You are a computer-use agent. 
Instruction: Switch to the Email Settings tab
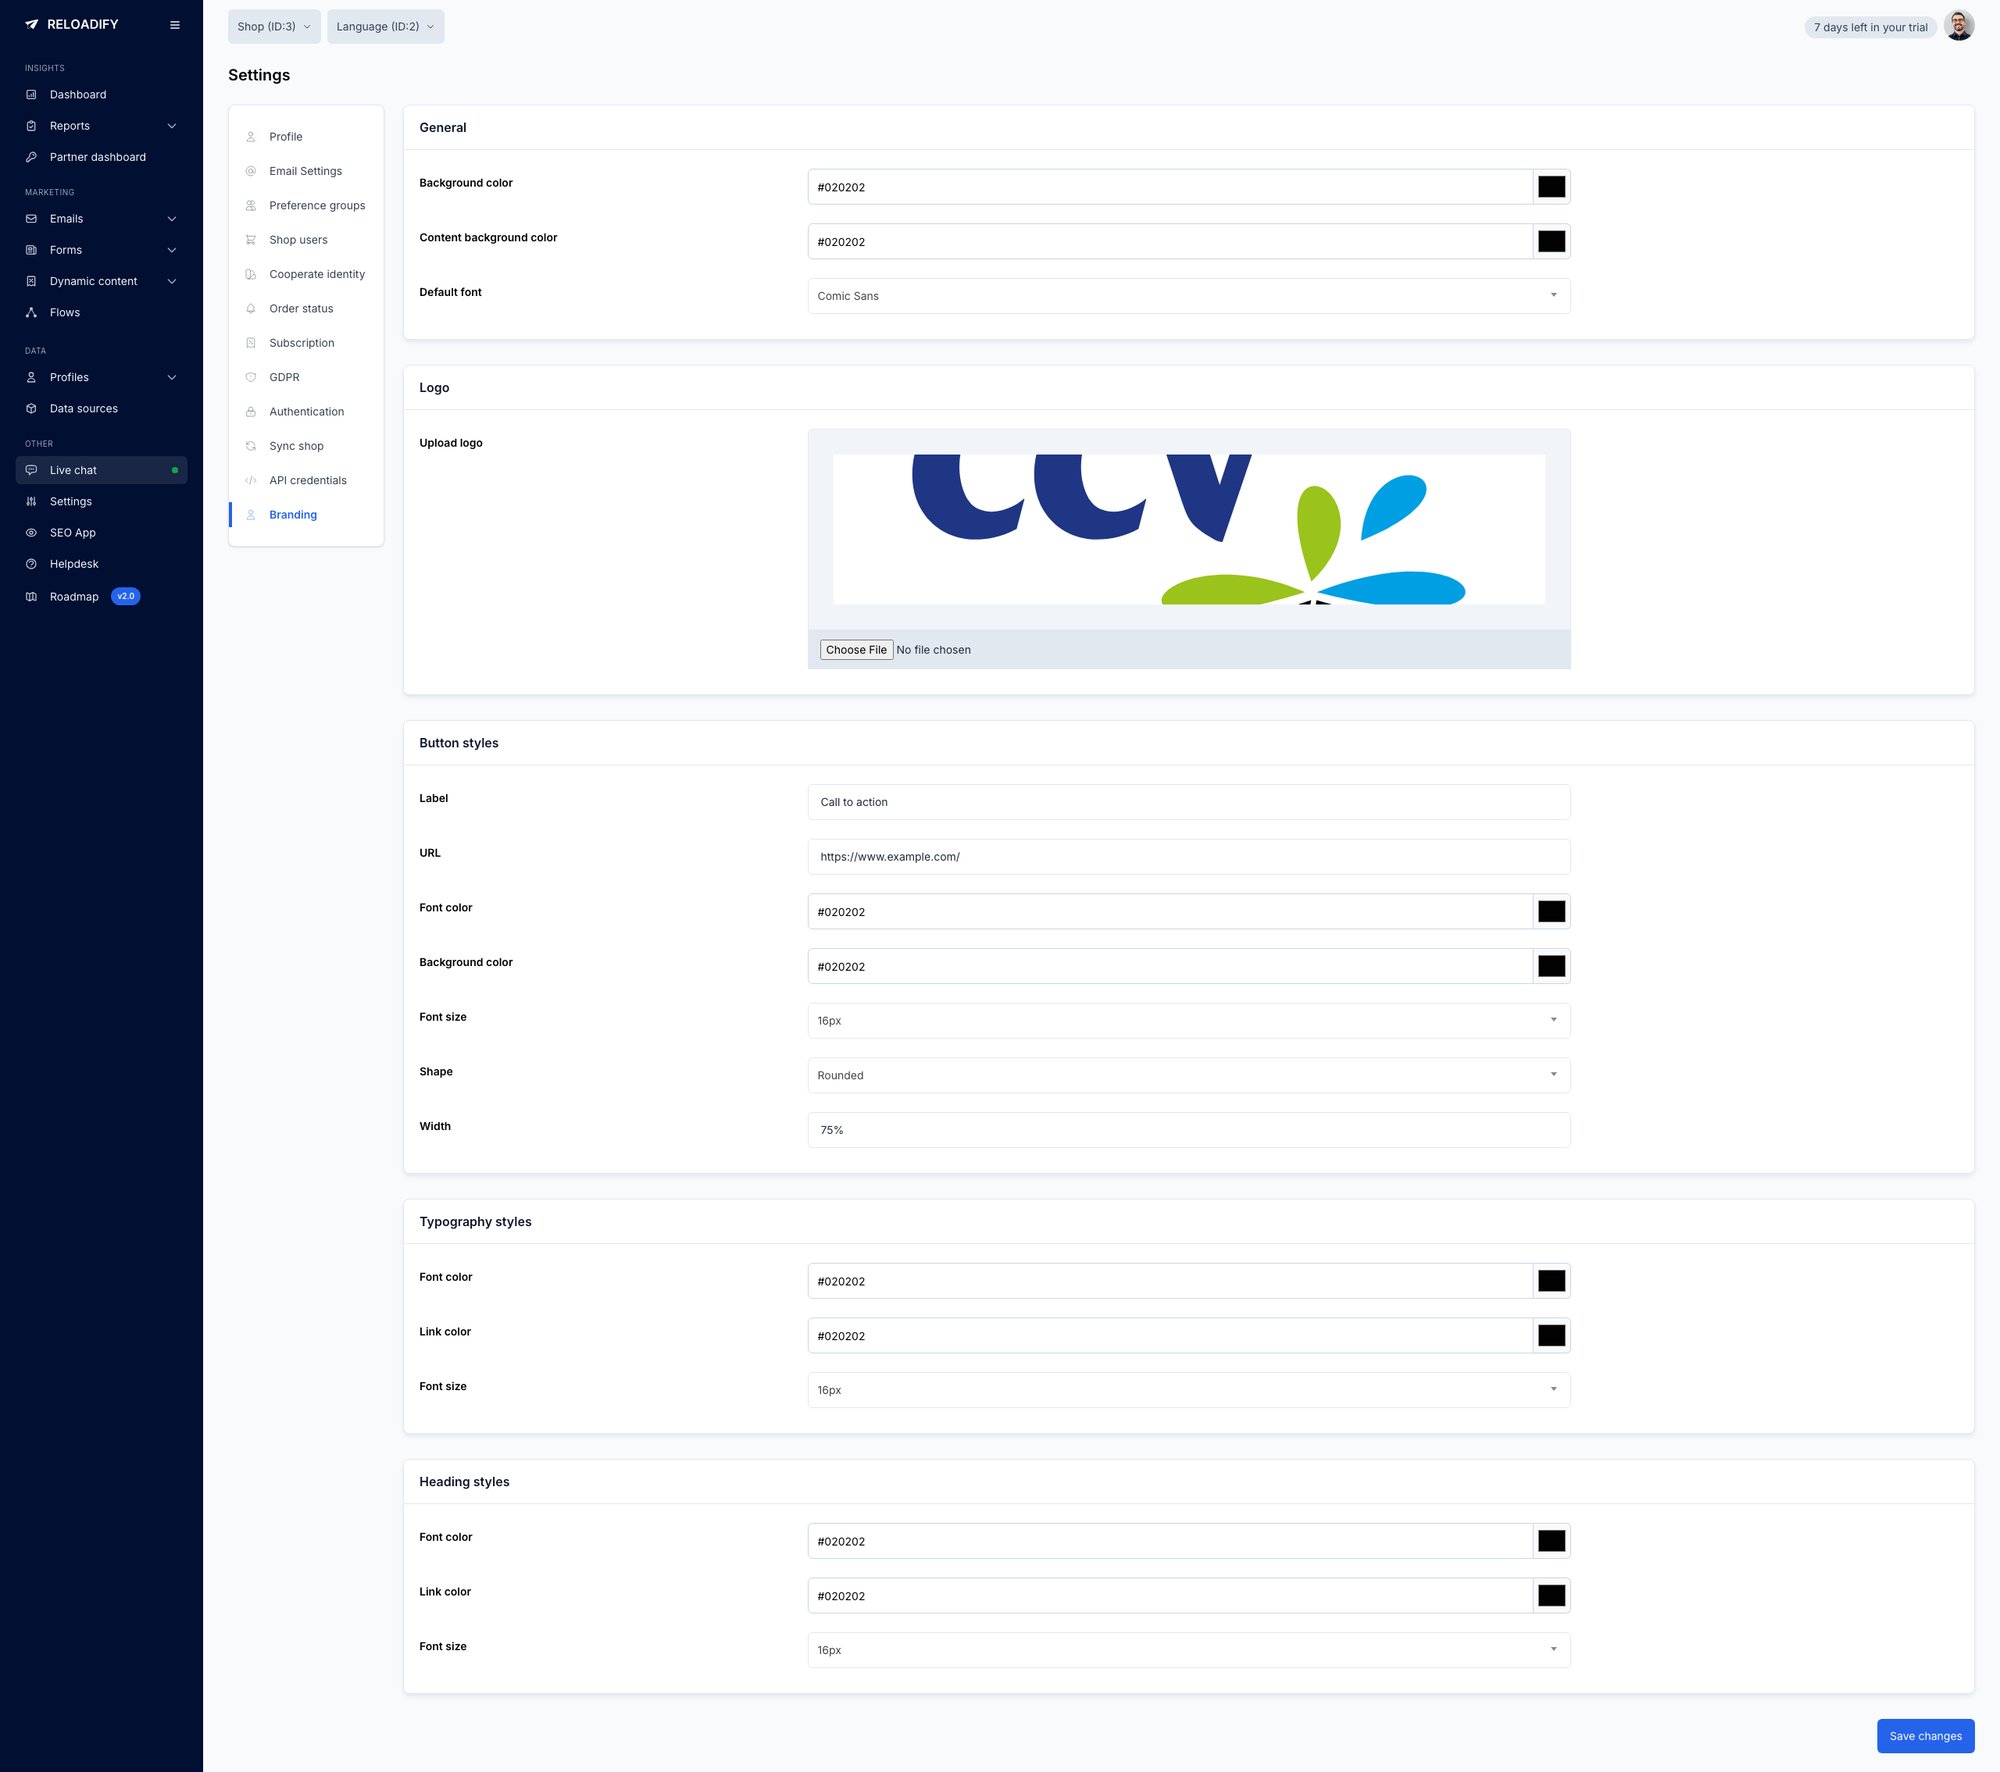coord(304,171)
